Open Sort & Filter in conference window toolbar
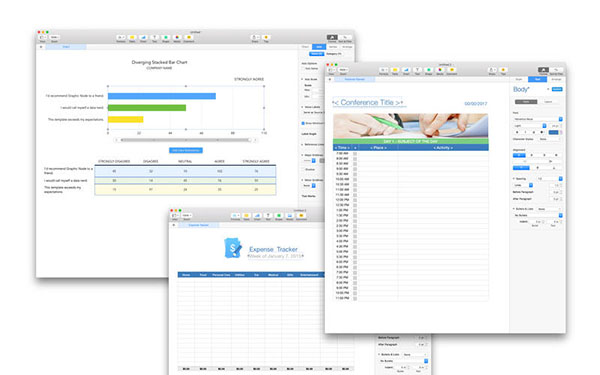600x375 pixels. click(x=556, y=70)
